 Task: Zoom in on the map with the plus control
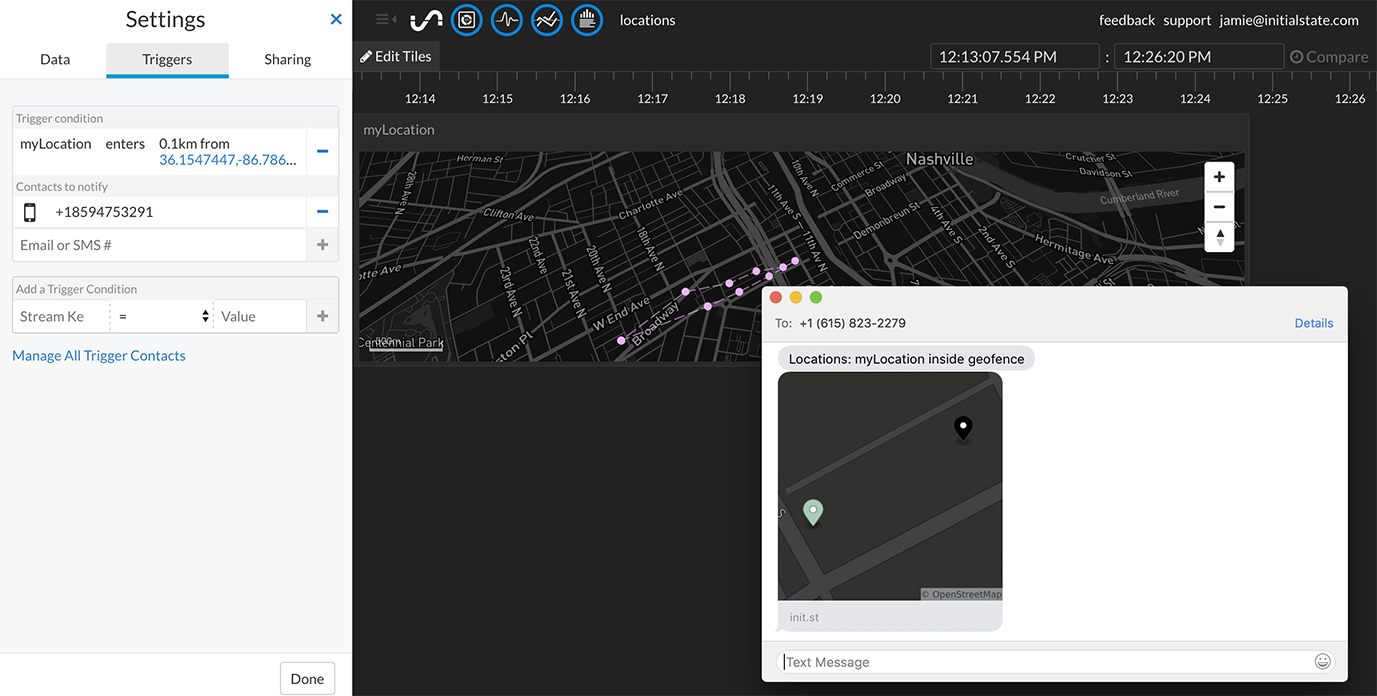[x=1219, y=176]
